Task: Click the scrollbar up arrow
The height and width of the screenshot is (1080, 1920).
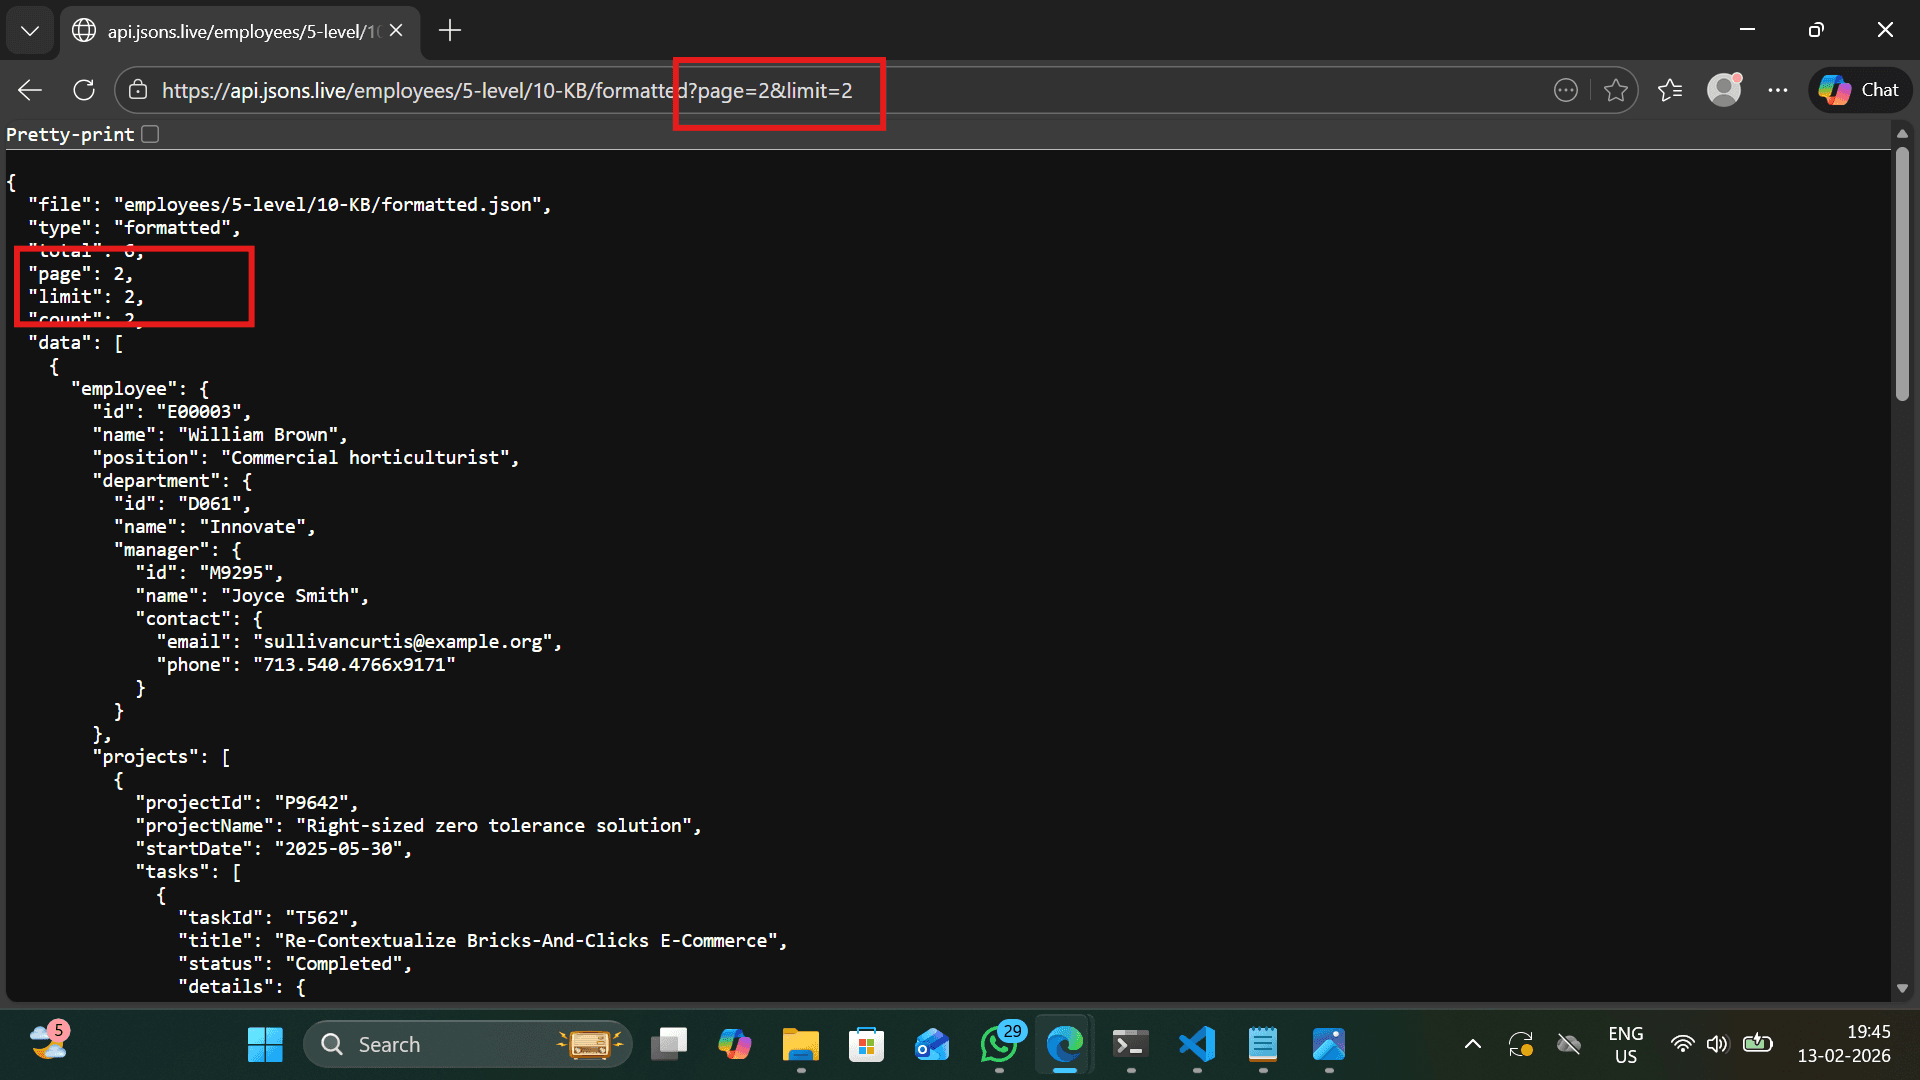Action: (1902, 133)
